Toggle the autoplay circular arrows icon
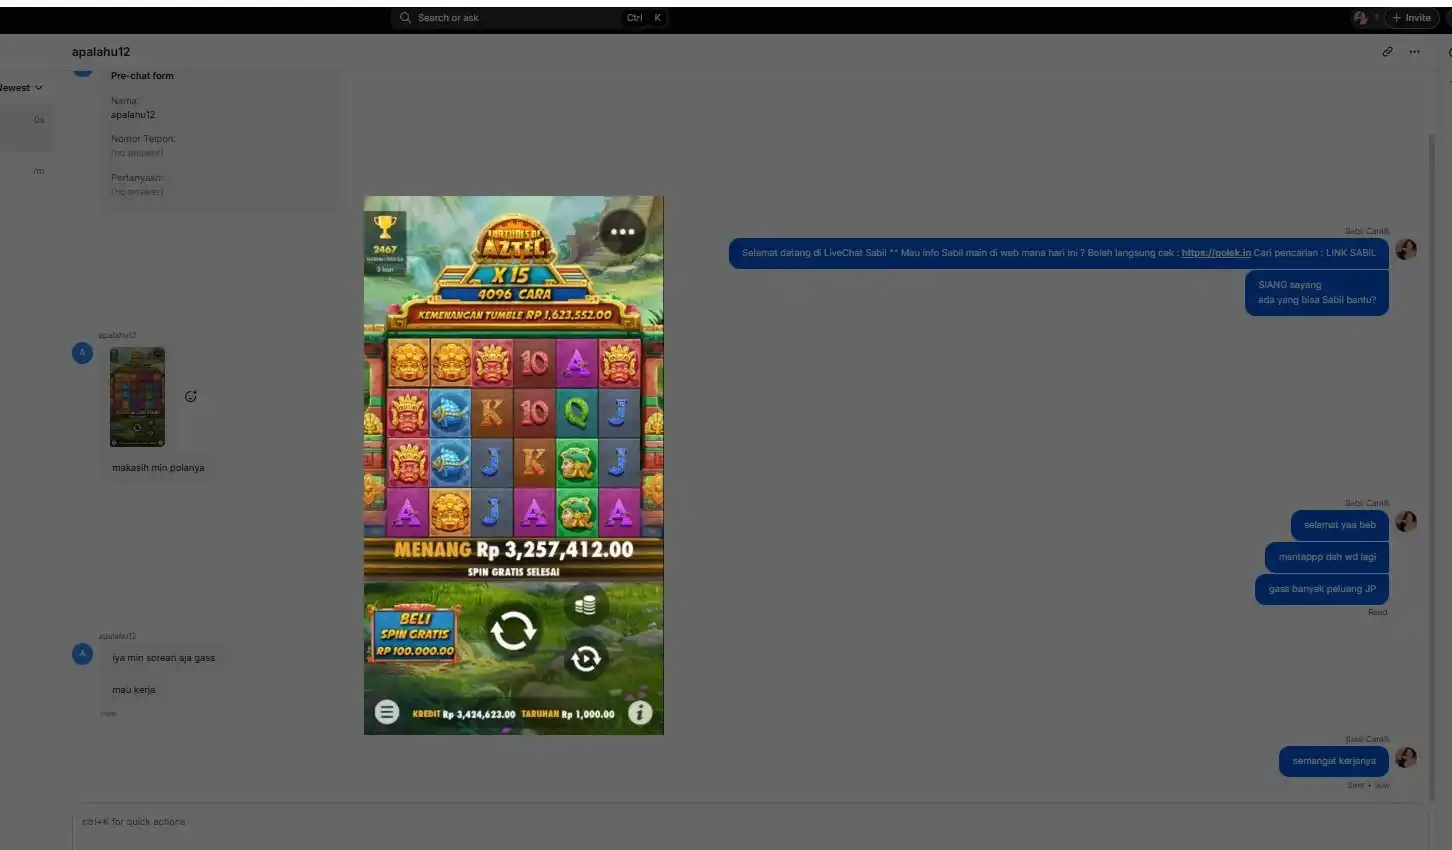The width and height of the screenshot is (1452, 850). click(586, 658)
